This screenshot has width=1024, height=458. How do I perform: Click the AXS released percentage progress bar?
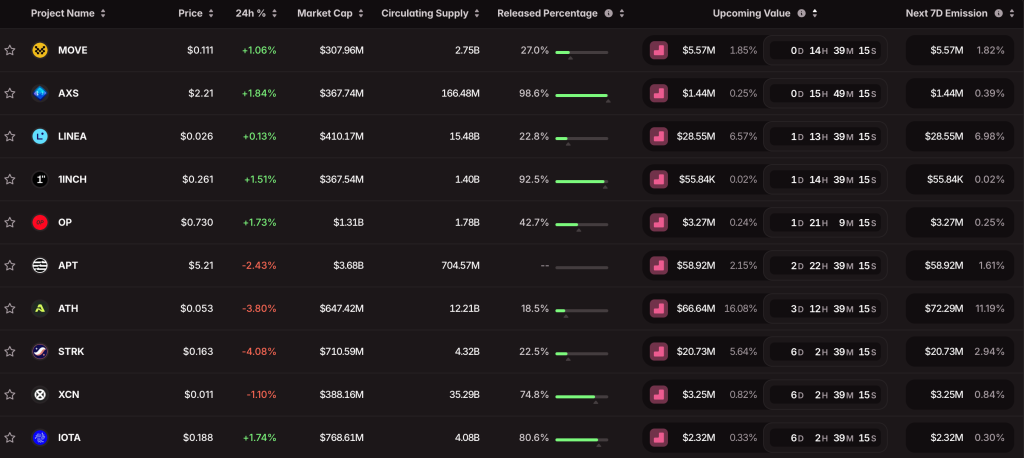tap(581, 95)
